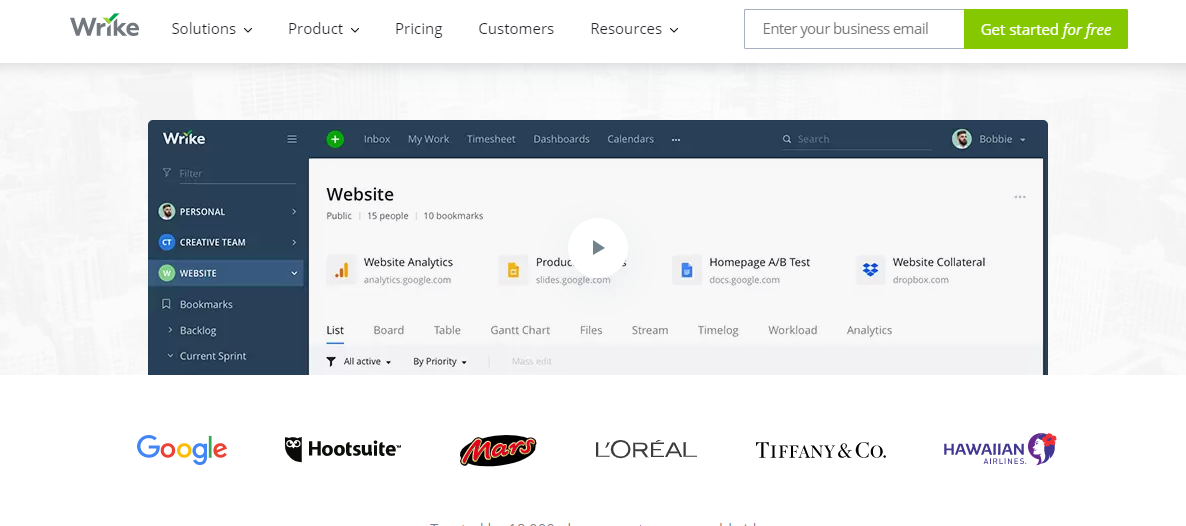Open the Resources dropdown menu
1186x526 pixels.
point(635,29)
